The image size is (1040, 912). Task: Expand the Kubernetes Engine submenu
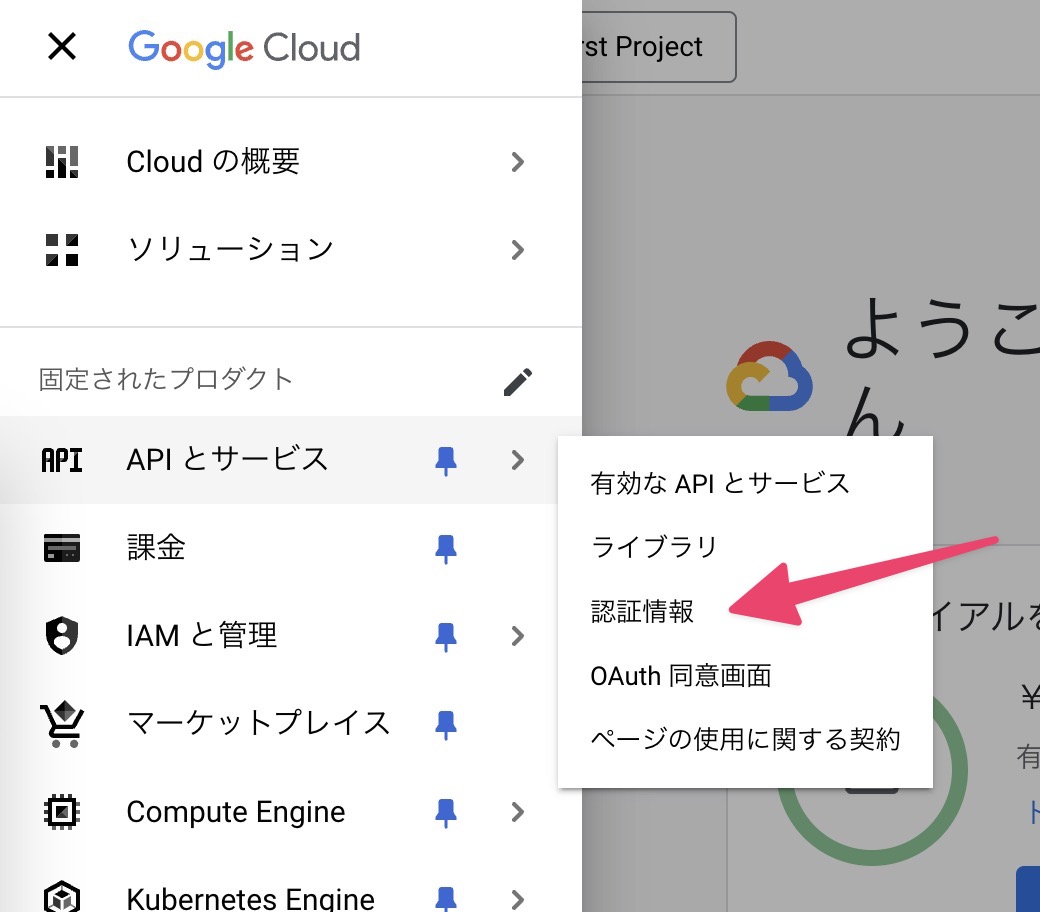[x=518, y=897]
